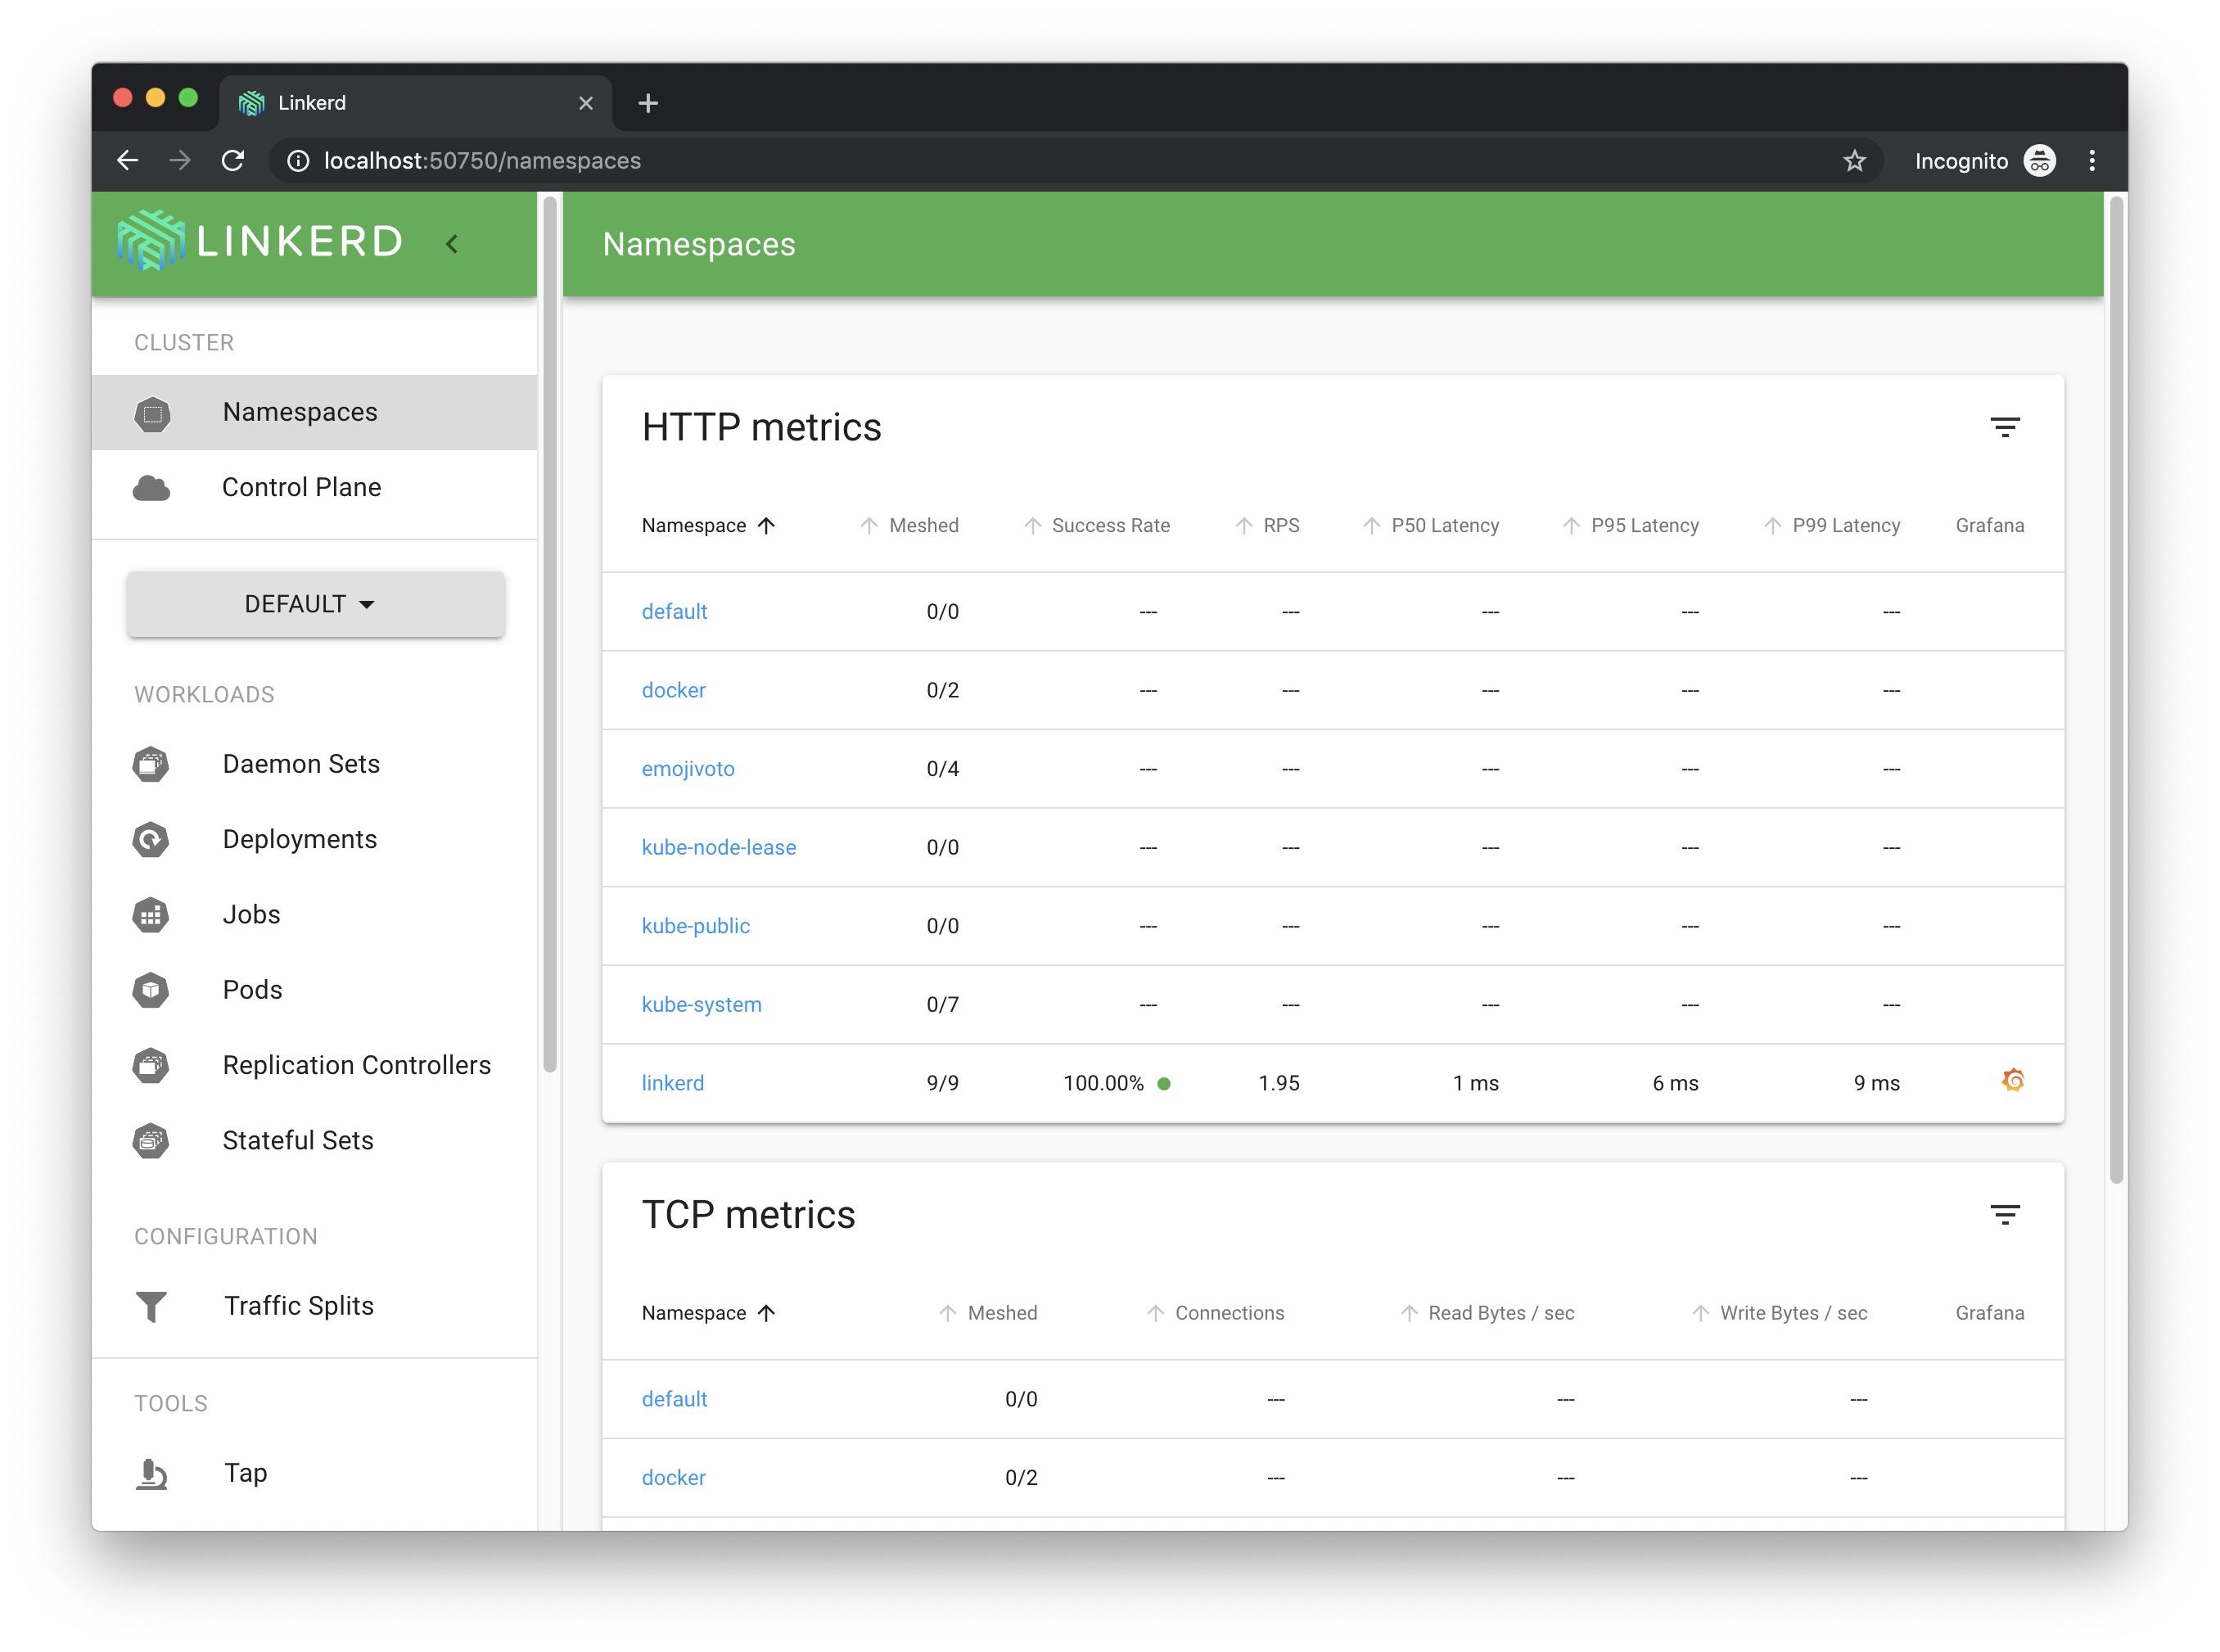Screen dimensions: 2220x1652
Task: Click the linkerd namespace hyperlink
Action: [673, 1081]
